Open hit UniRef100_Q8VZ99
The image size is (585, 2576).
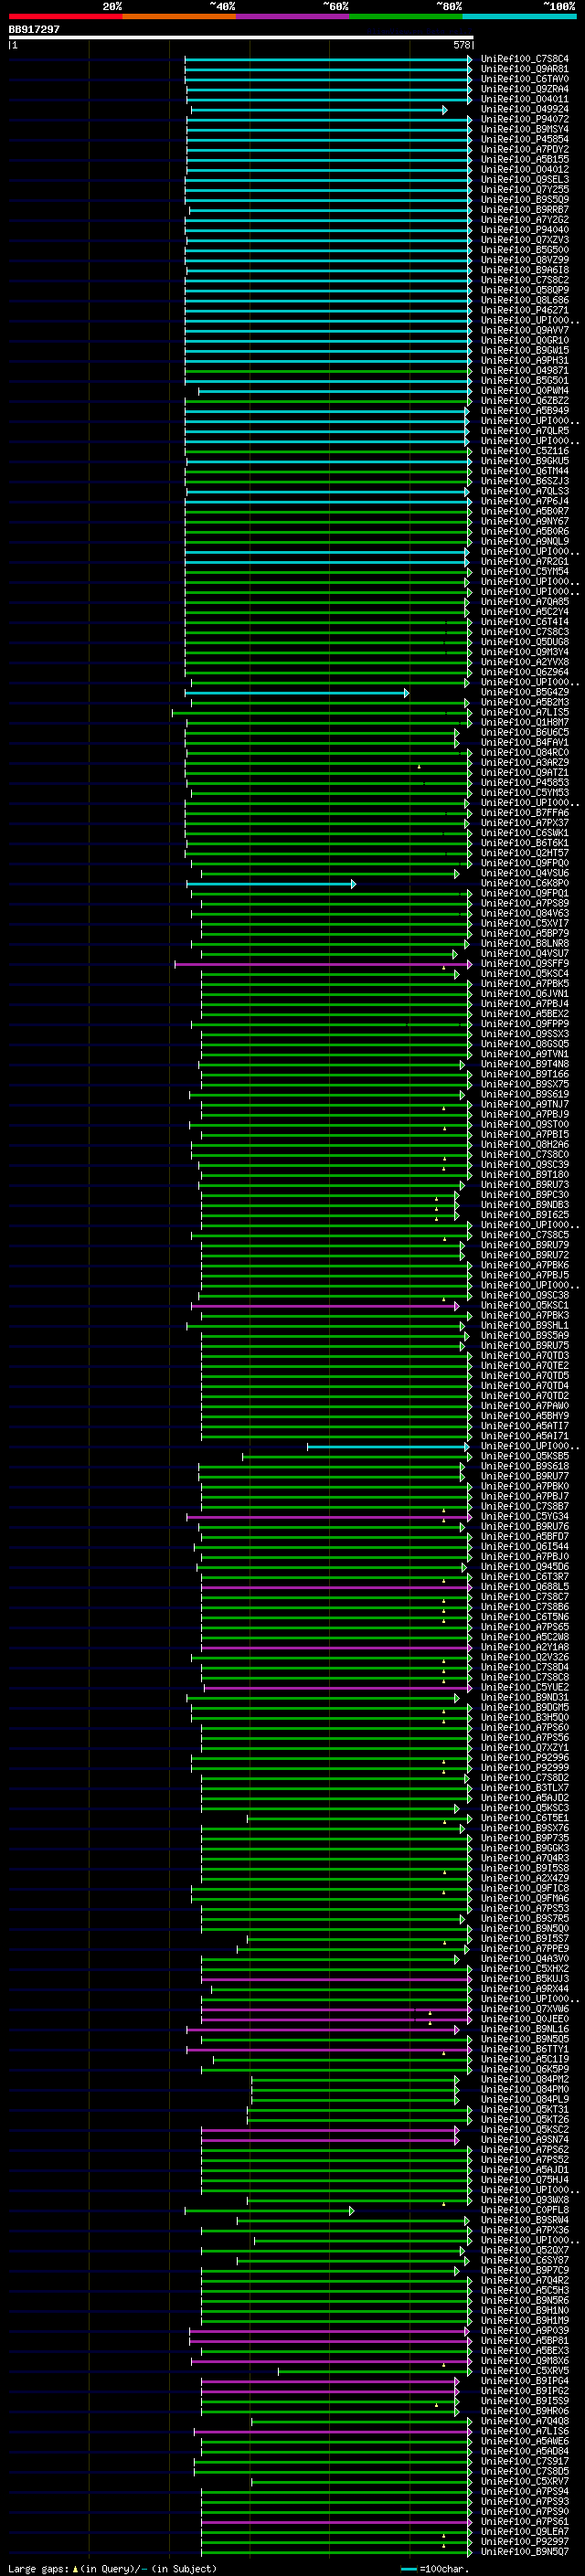pos(524,260)
